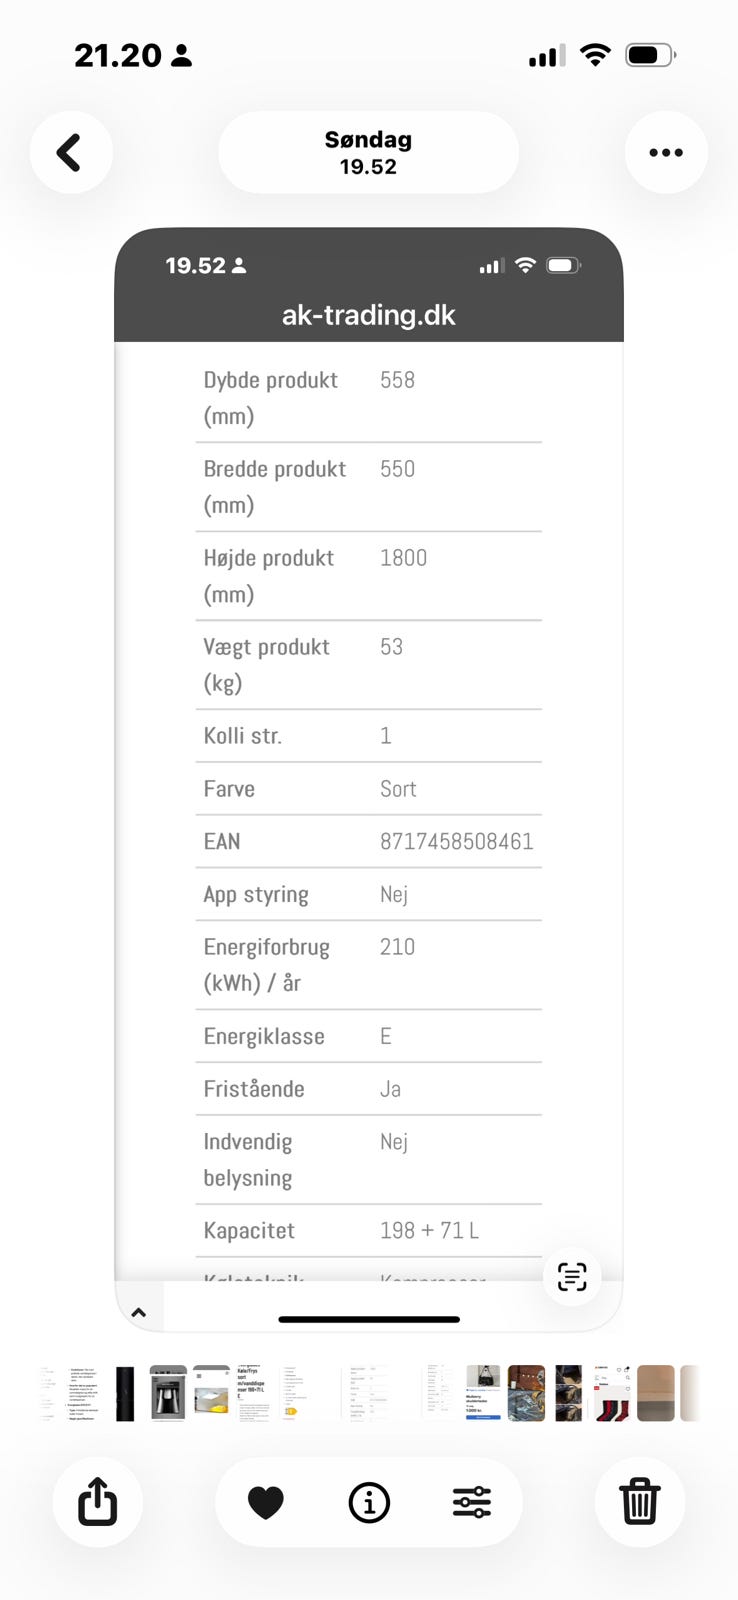Tap the EAN number 8717458508461
Viewport: 738px width, 1600px height.
[456, 842]
